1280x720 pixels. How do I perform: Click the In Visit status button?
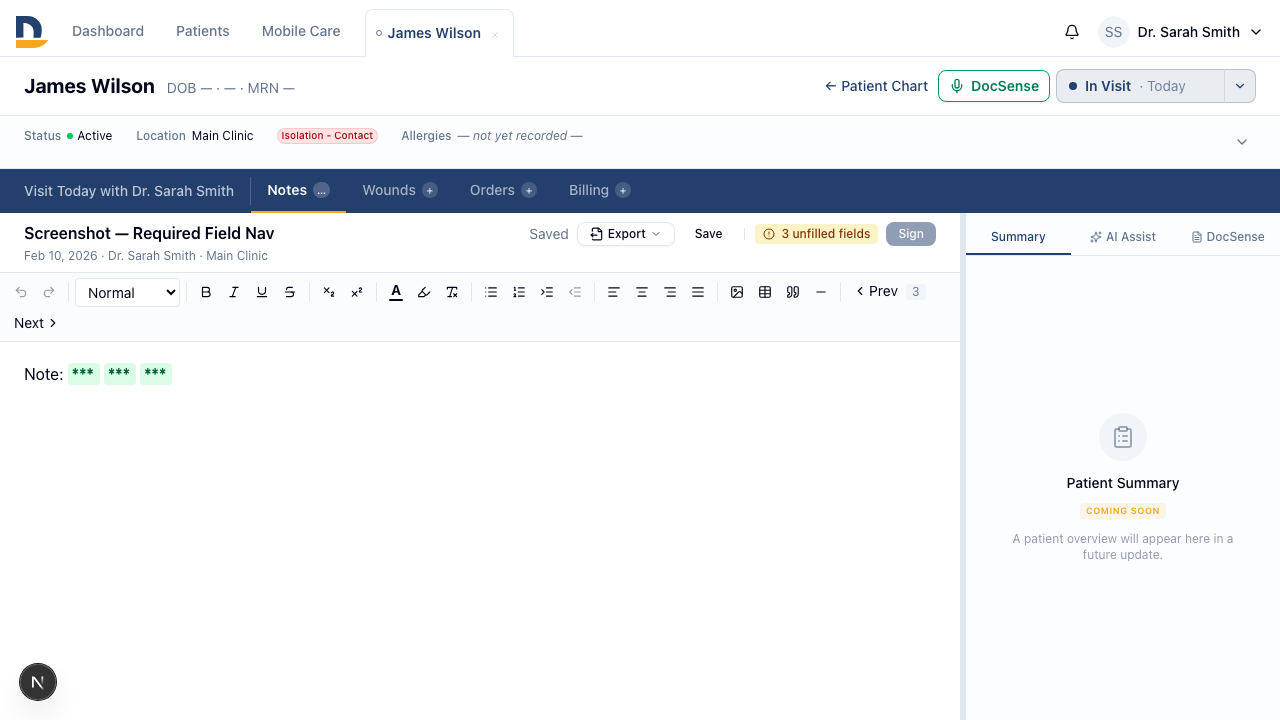pyautogui.click(x=1140, y=86)
